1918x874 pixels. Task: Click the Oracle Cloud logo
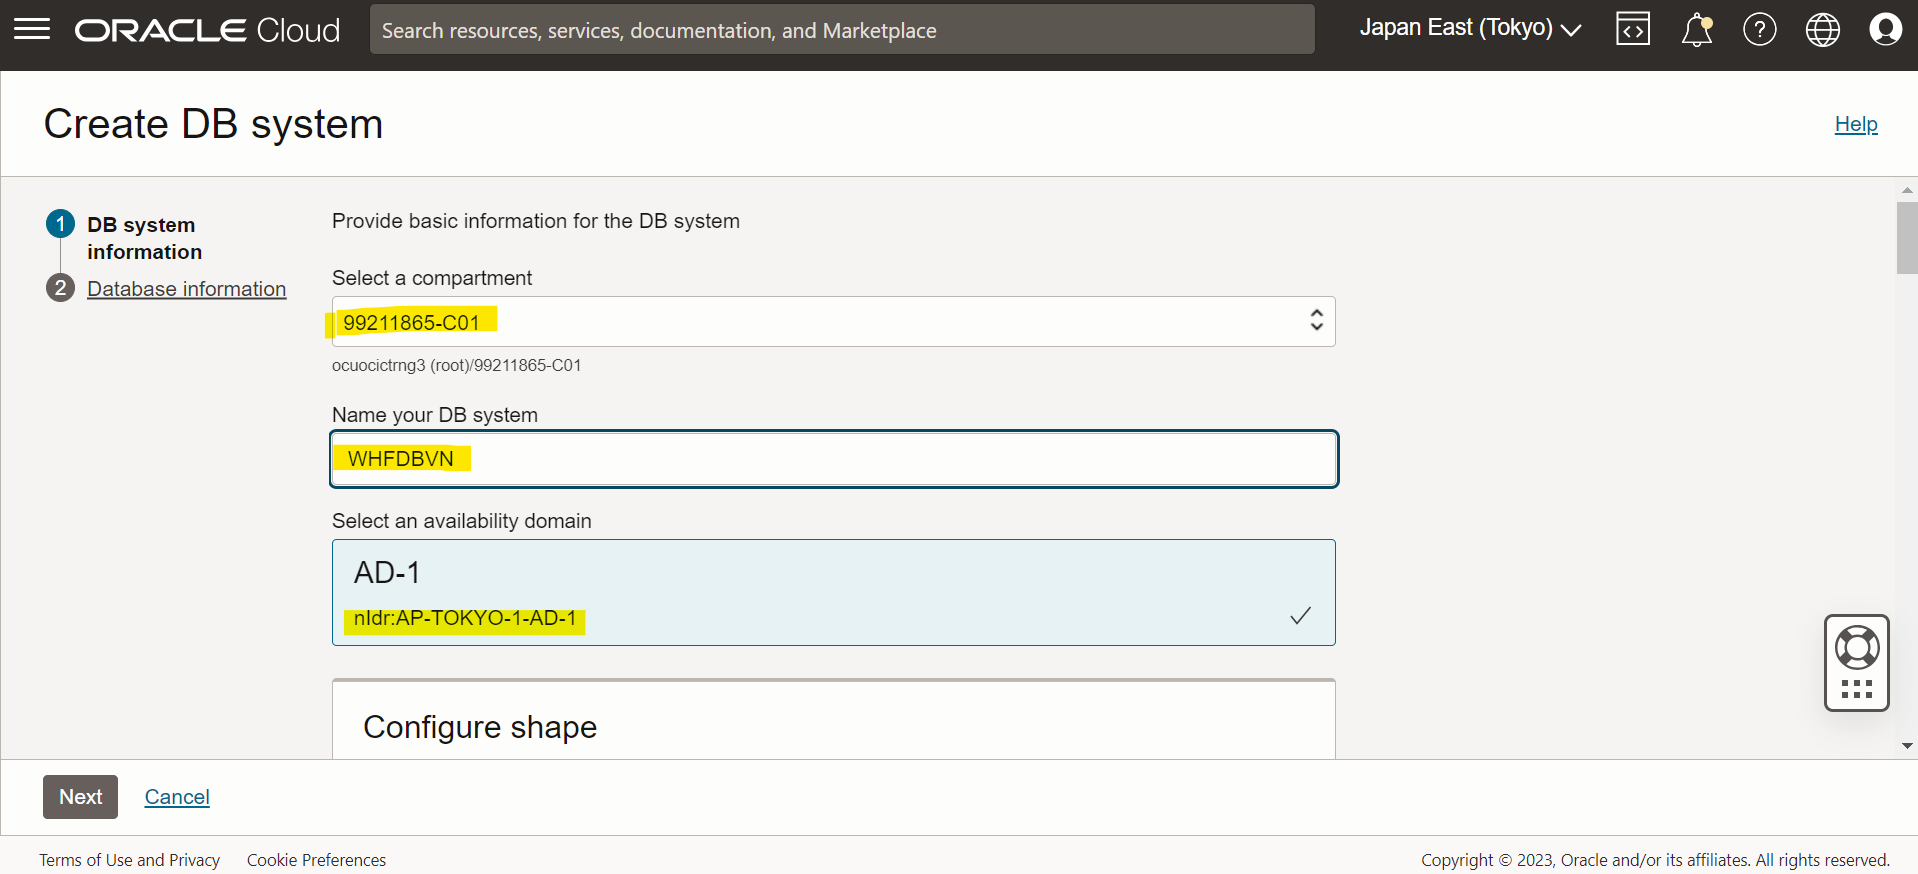pyautogui.click(x=208, y=30)
